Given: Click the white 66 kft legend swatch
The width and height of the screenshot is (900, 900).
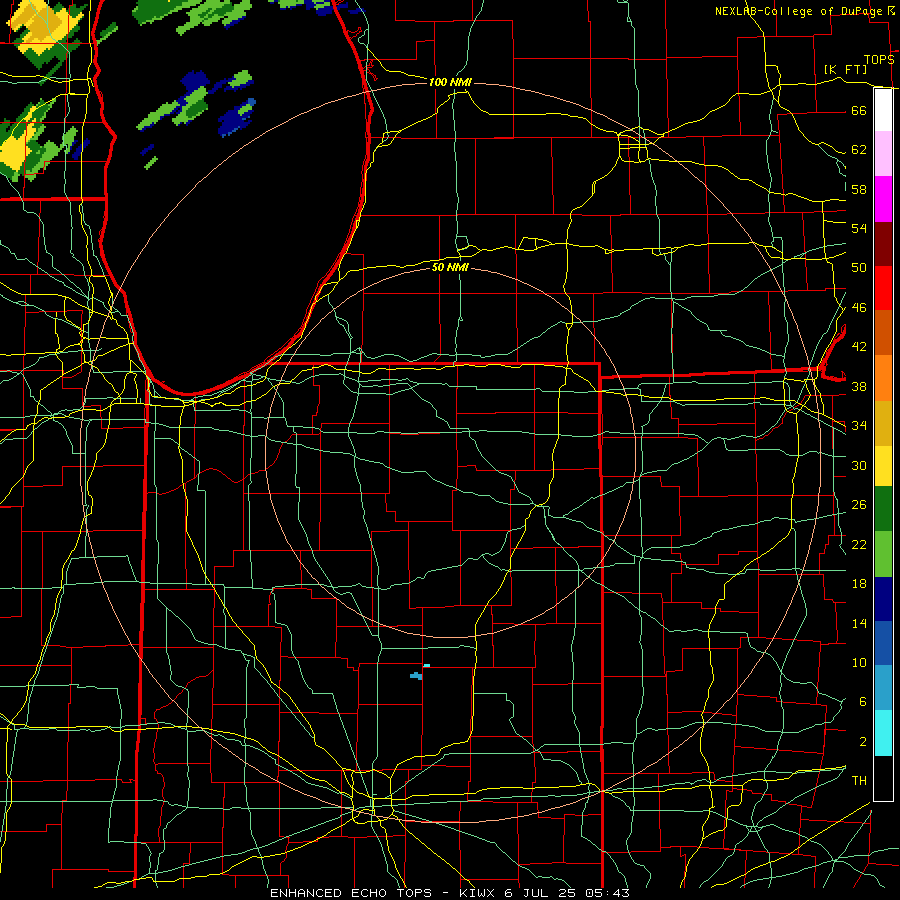Looking at the screenshot, I should (x=883, y=110).
